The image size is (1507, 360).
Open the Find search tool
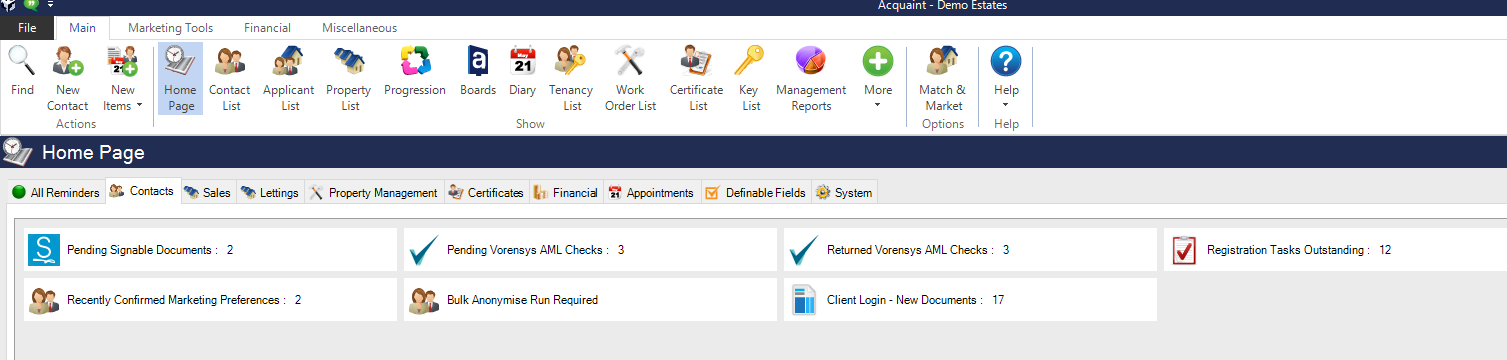coord(22,72)
